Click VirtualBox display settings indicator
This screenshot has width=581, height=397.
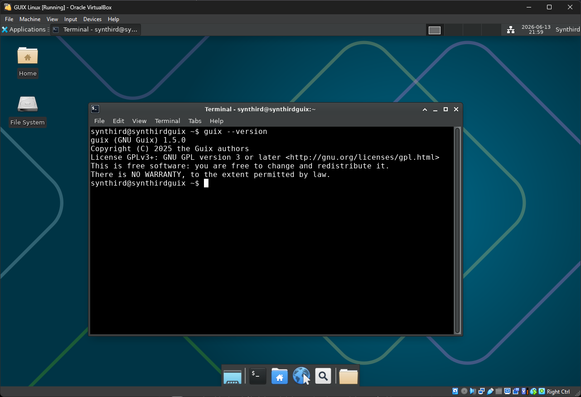[x=508, y=391]
